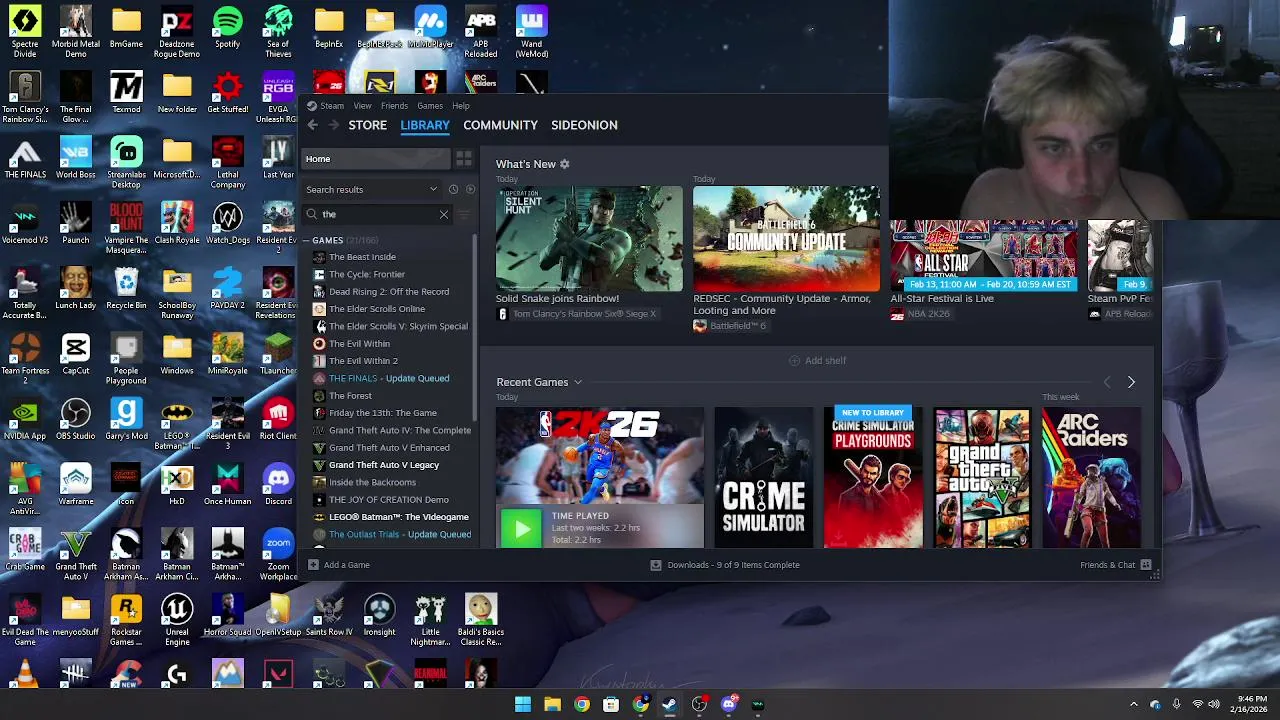
Task: Open Crime Simulator Playgrounds tile
Action: click(873, 478)
